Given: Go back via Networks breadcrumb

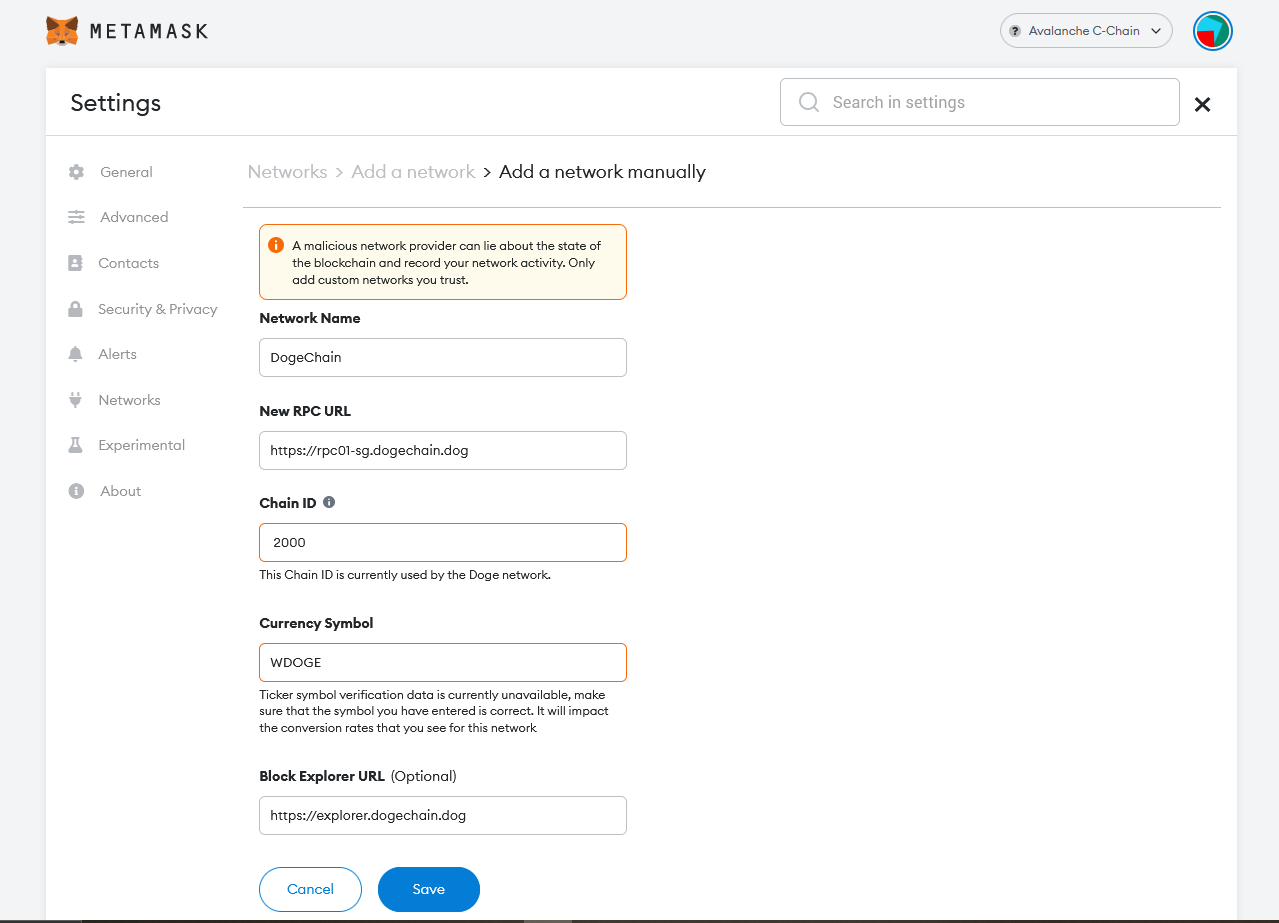Looking at the screenshot, I should [x=287, y=172].
